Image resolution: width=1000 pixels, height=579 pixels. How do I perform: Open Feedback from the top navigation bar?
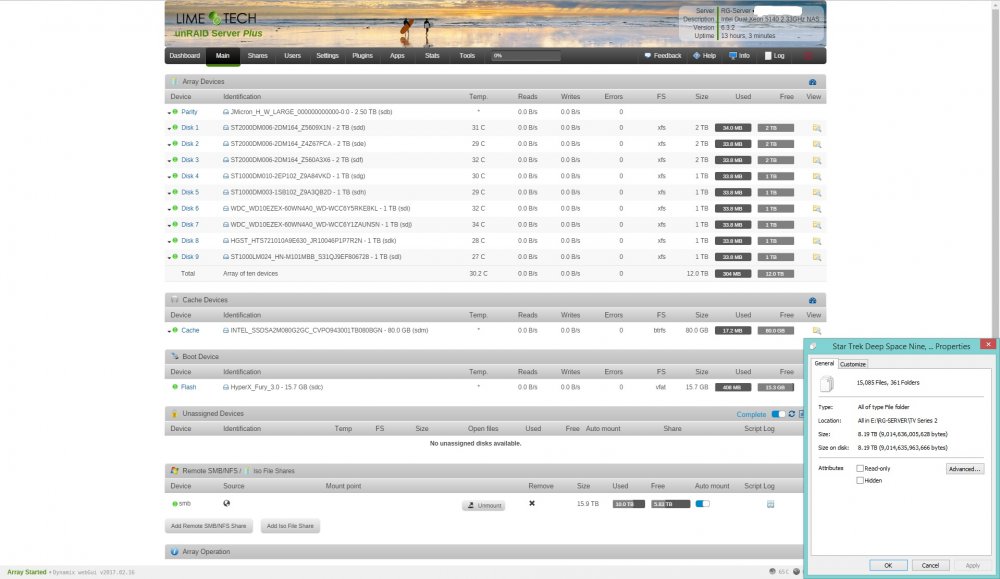coord(663,55)
